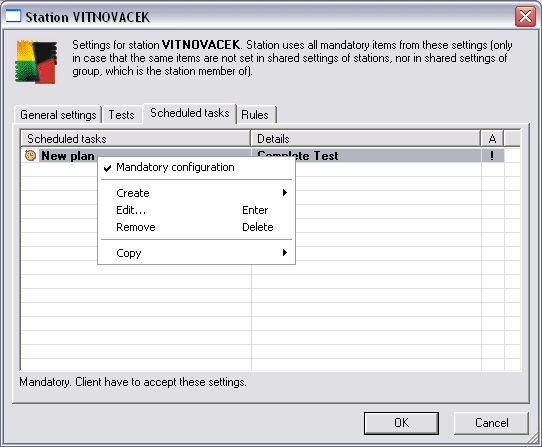Toggle the Mandatory configuration checkmark
The image size is (542, 447).
pos(108,168)
